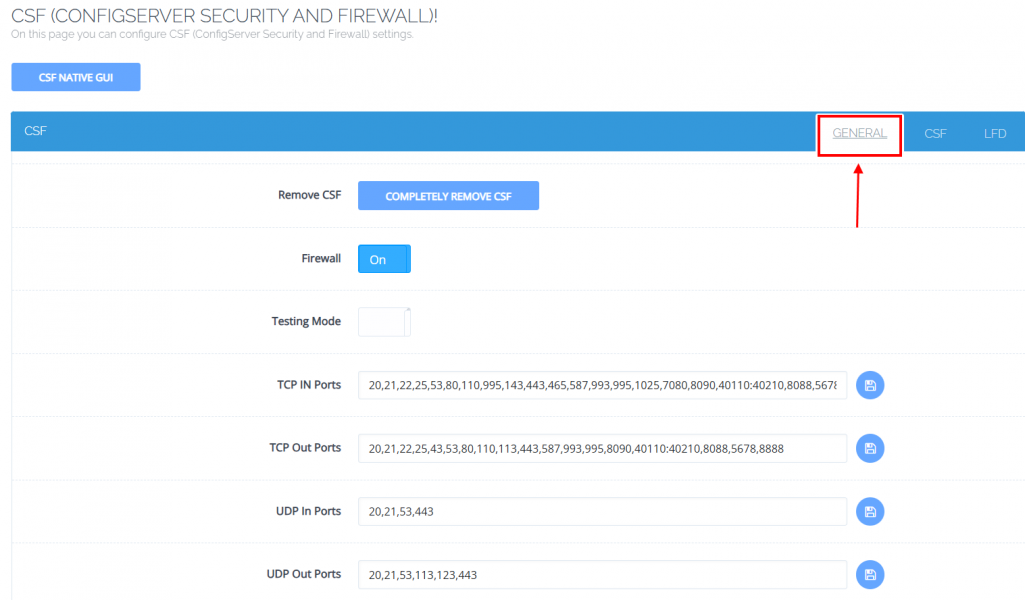Select the 'UDP In Ports' label
The image size is (1025, 600).
308,511
